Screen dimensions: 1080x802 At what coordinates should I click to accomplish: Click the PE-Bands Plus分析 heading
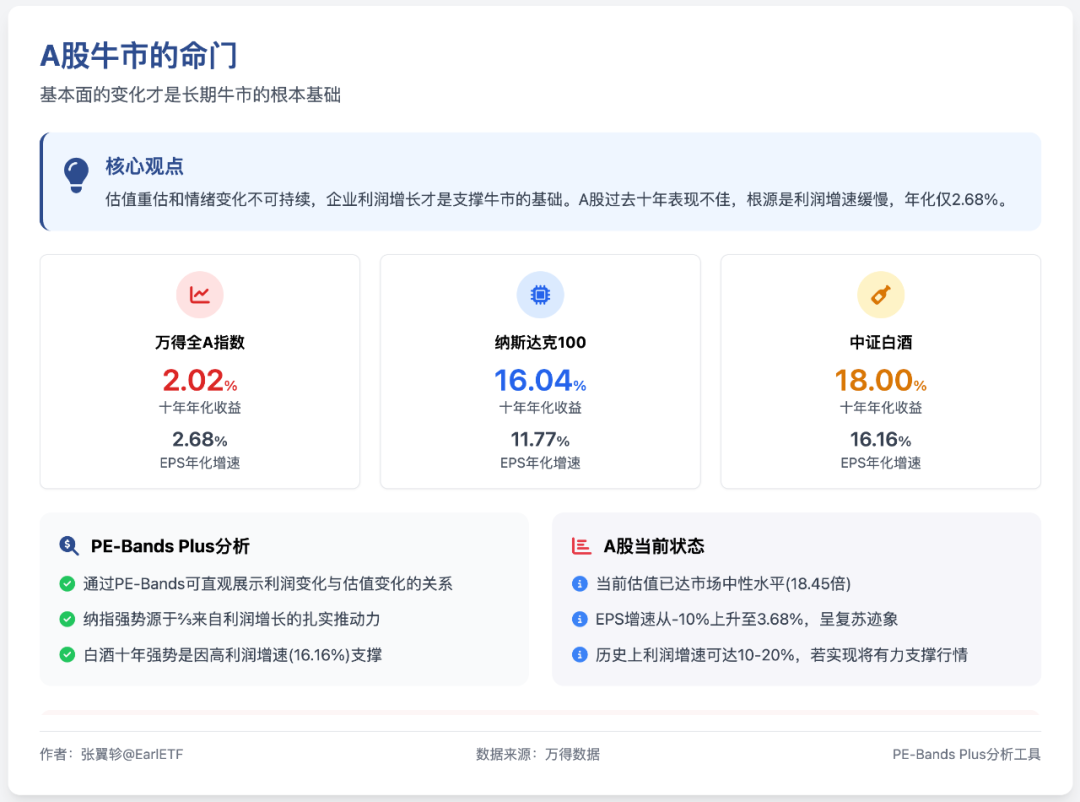[170, 546]
